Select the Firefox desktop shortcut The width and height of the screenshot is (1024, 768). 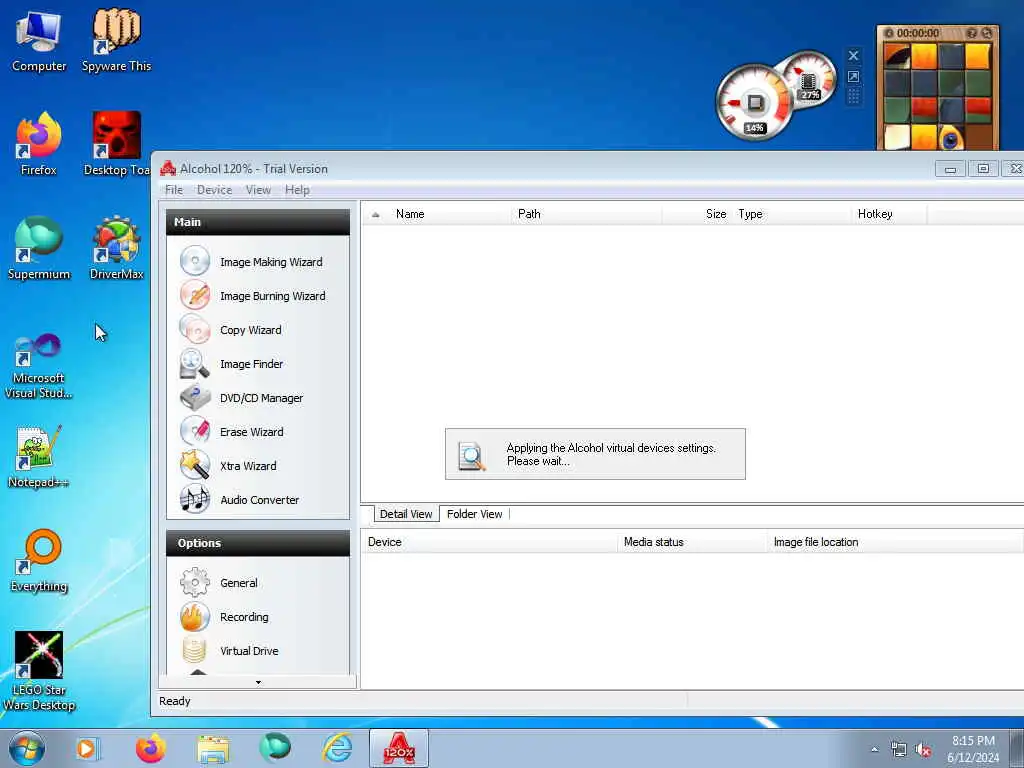[39, 144]
